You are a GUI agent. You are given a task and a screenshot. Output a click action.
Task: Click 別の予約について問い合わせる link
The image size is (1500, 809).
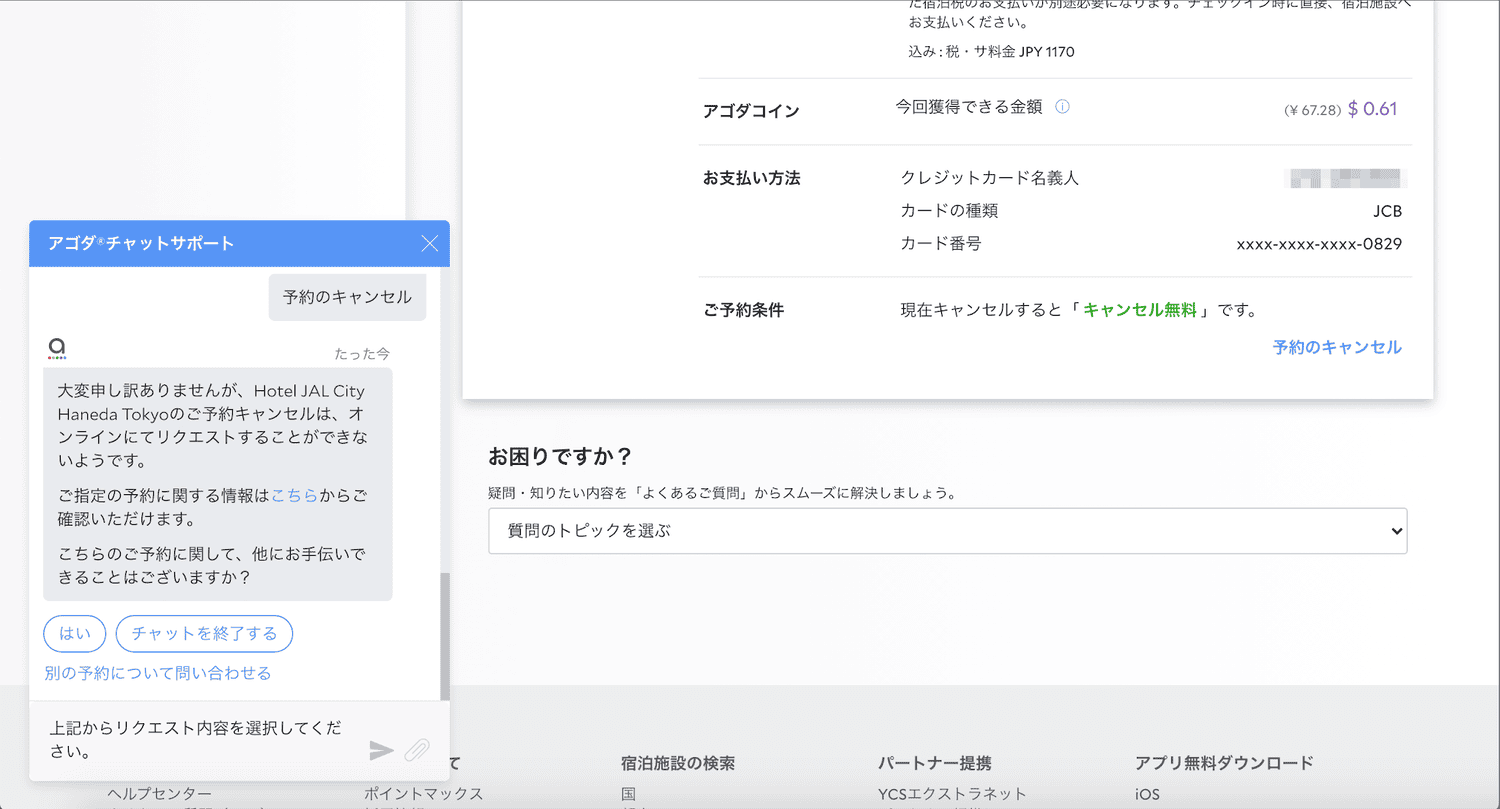click(158, 673)
